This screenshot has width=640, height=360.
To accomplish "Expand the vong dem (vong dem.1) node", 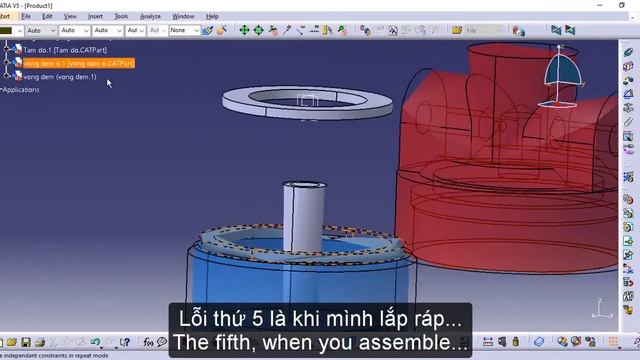I will click(6, 76).
